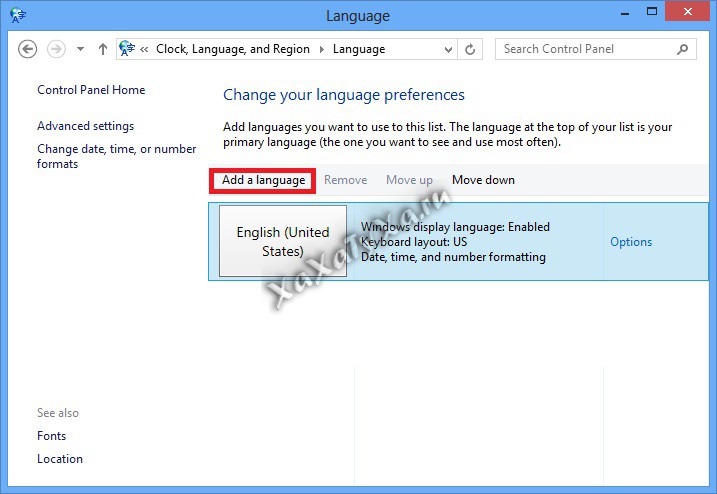Click Add a language
The width and height of the screenshot is (717, 494).
tap(263, 180)
